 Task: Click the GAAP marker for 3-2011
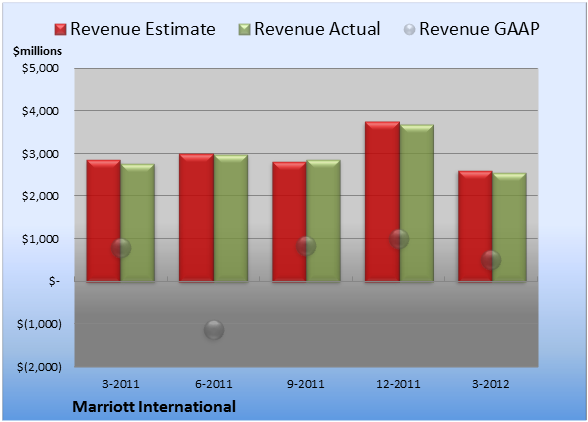(x=121, y=248)
